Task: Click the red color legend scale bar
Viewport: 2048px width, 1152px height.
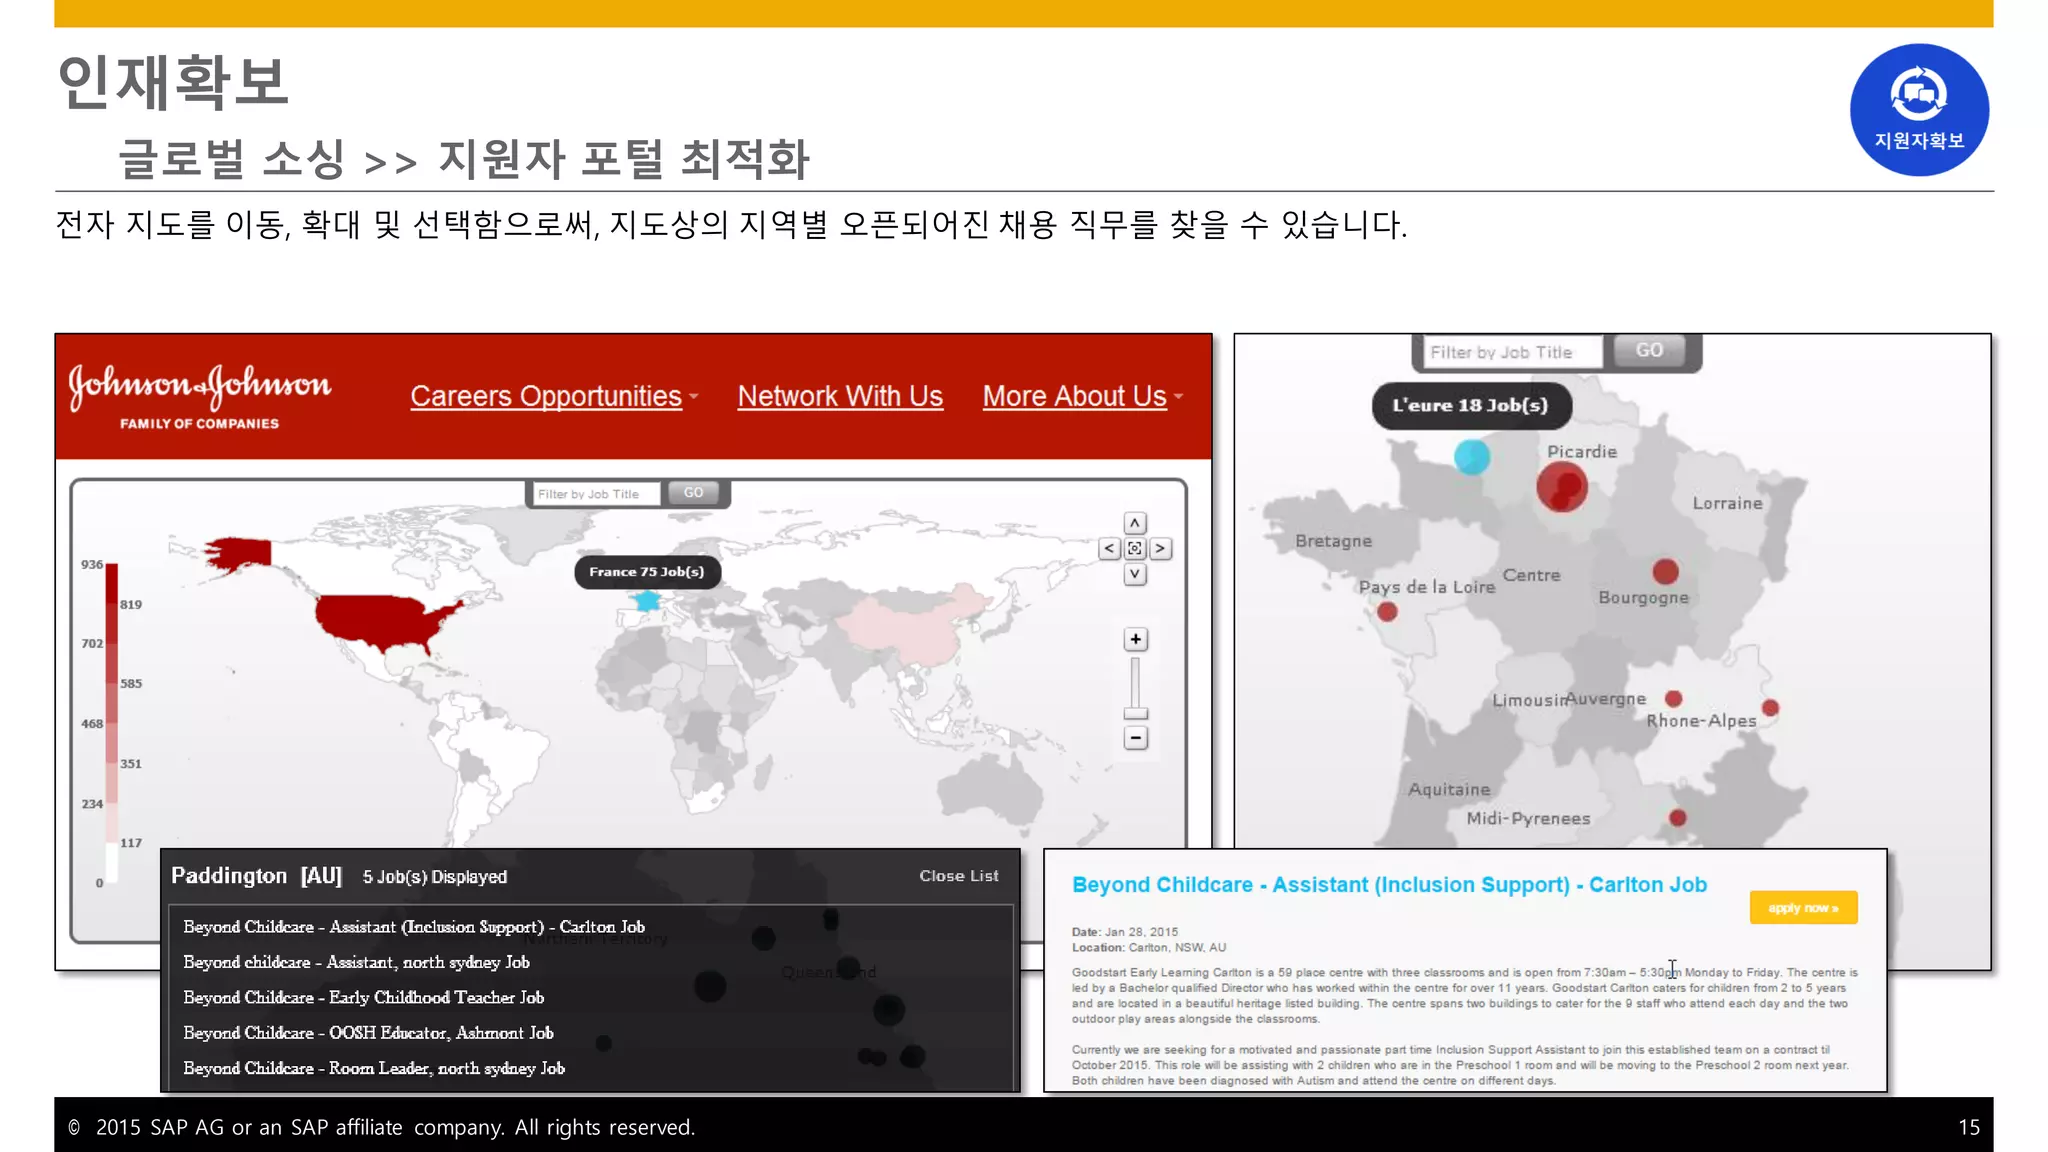Action: (x=112, y=723)
